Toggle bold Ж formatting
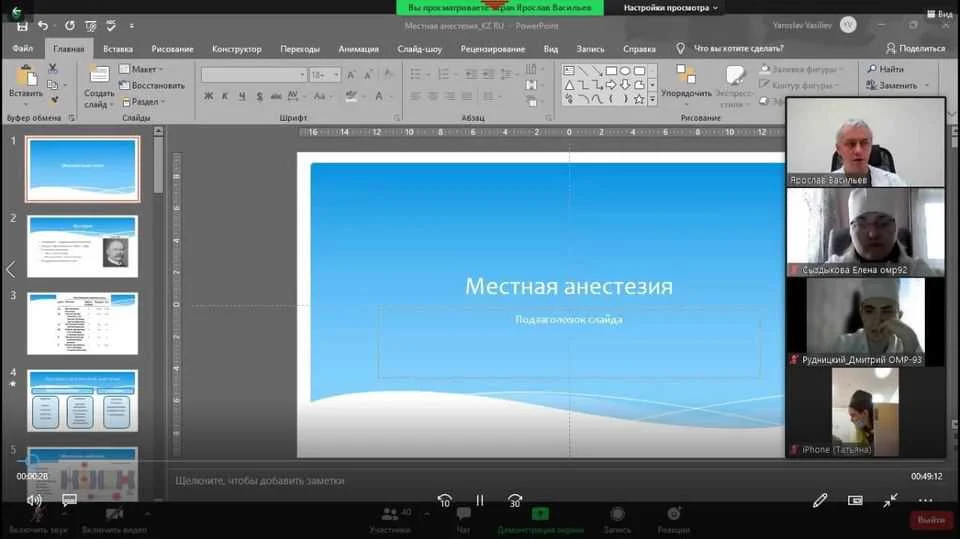The height and width of the screenshot is (539, 960). 209,96
